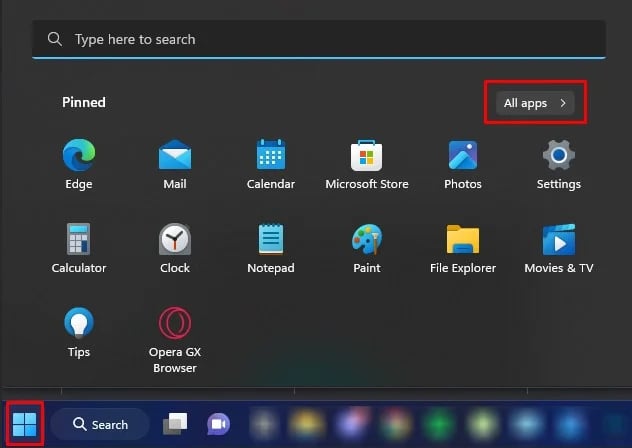This screenshot has height=448, width=632.
Task: Open the Calendar app
Action: pyautogui.click(x=271, y=164)
